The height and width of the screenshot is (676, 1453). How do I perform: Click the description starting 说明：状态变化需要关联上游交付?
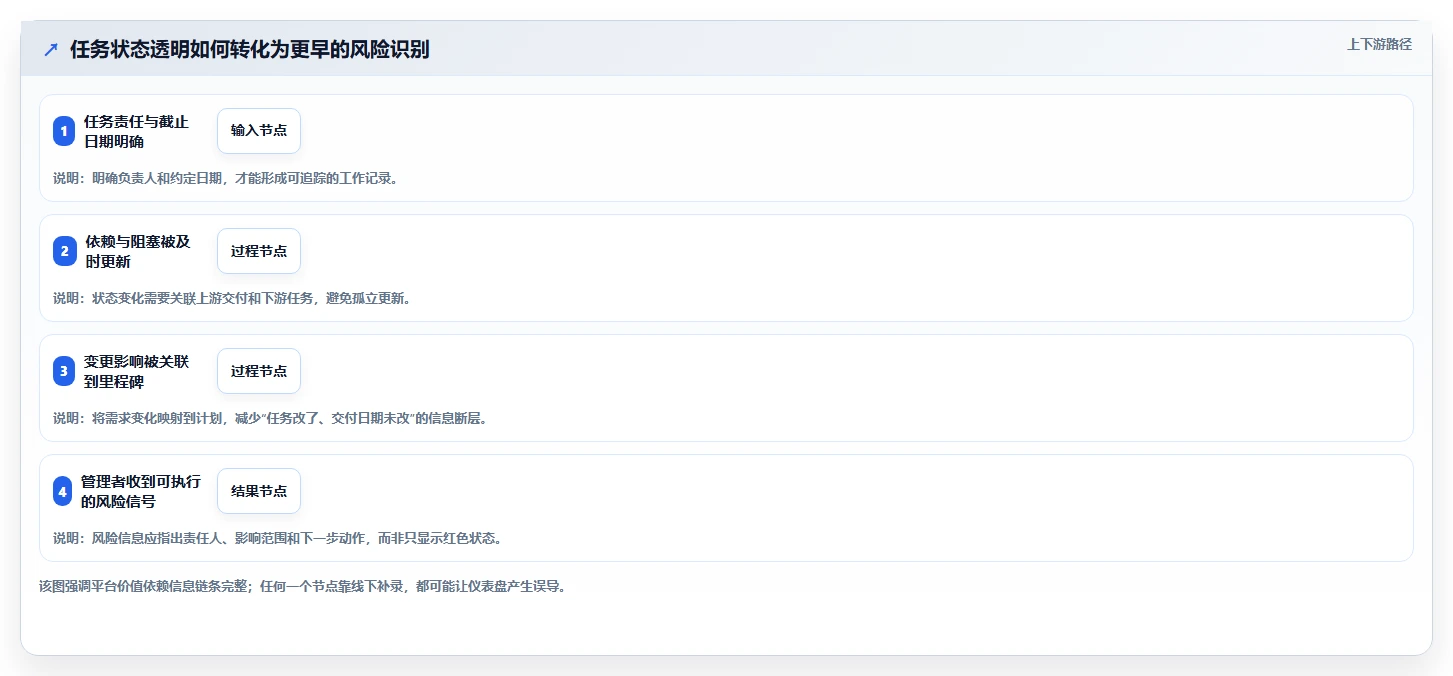tap(232, 298)
